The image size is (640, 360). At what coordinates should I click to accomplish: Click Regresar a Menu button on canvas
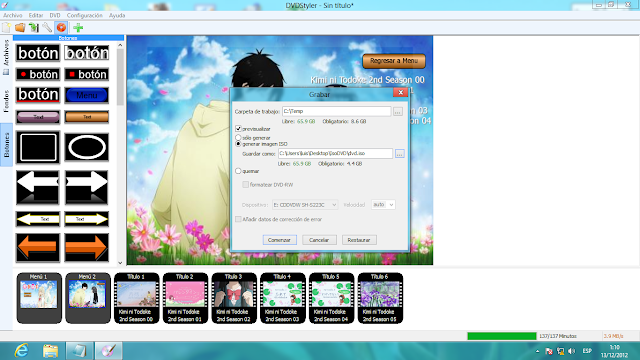(394, 61)
